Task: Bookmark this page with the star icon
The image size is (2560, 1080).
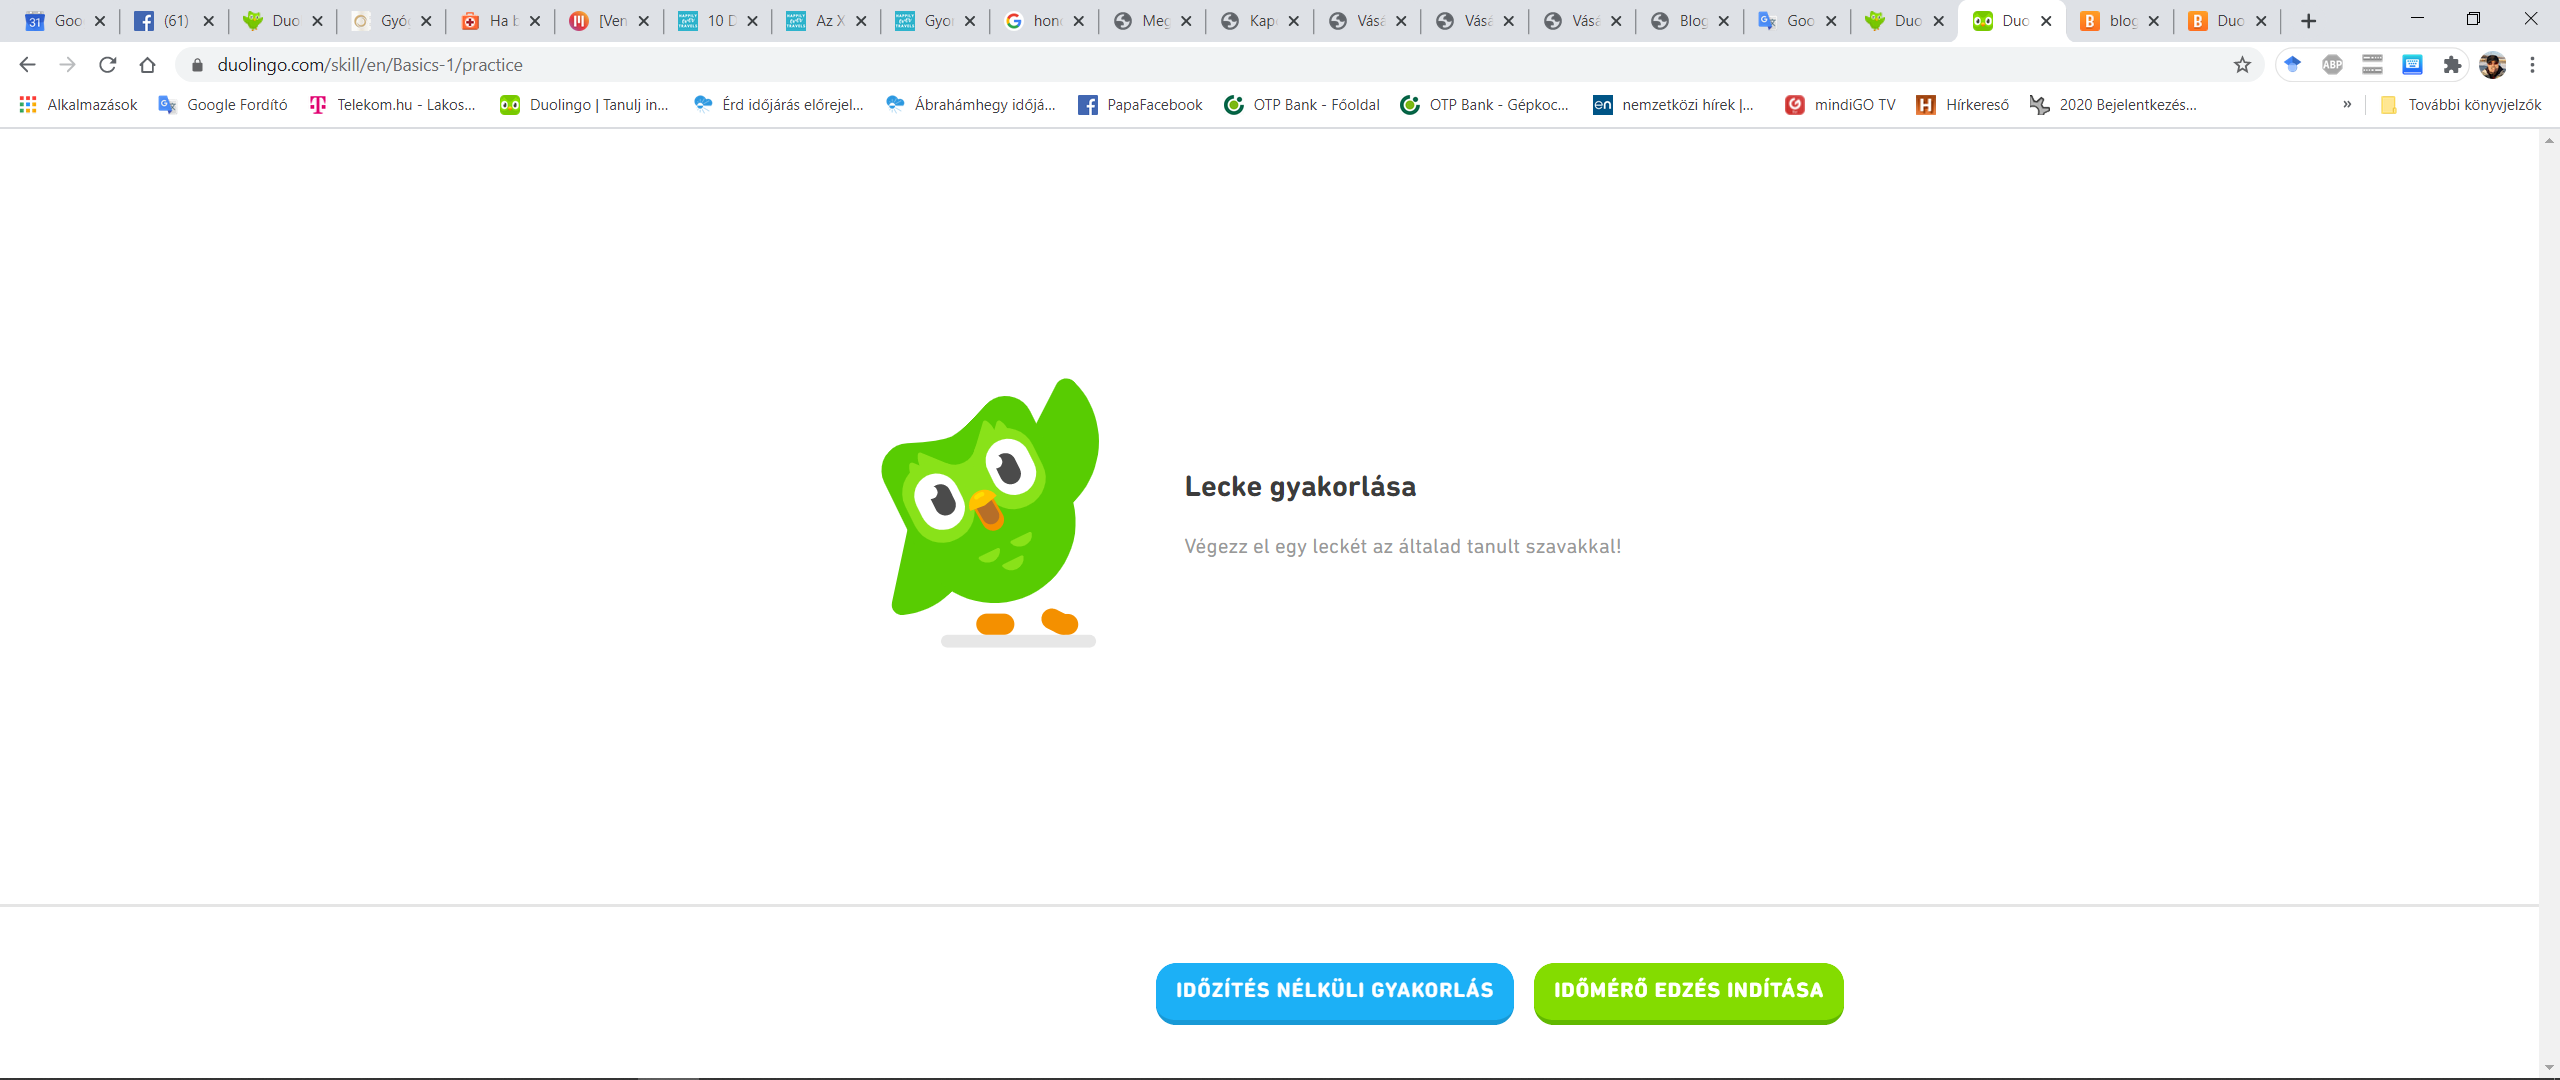Action: click(x=2242, y=65)
